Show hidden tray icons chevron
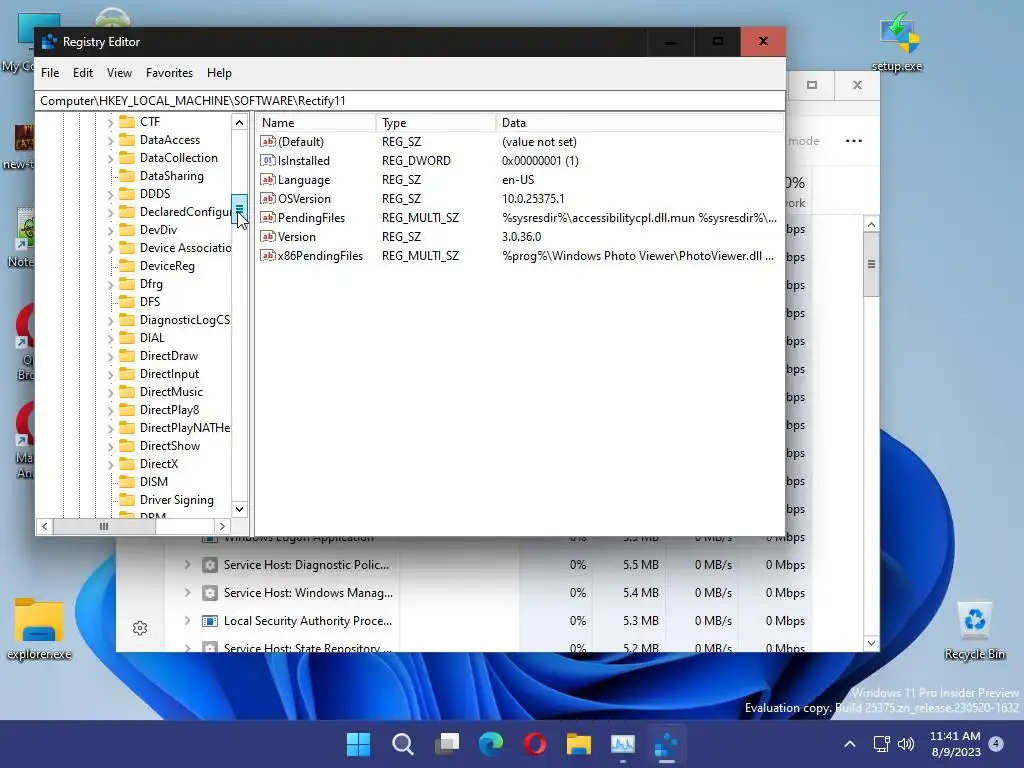This screenshot has height=768, width=1024. tap(850, 744)
